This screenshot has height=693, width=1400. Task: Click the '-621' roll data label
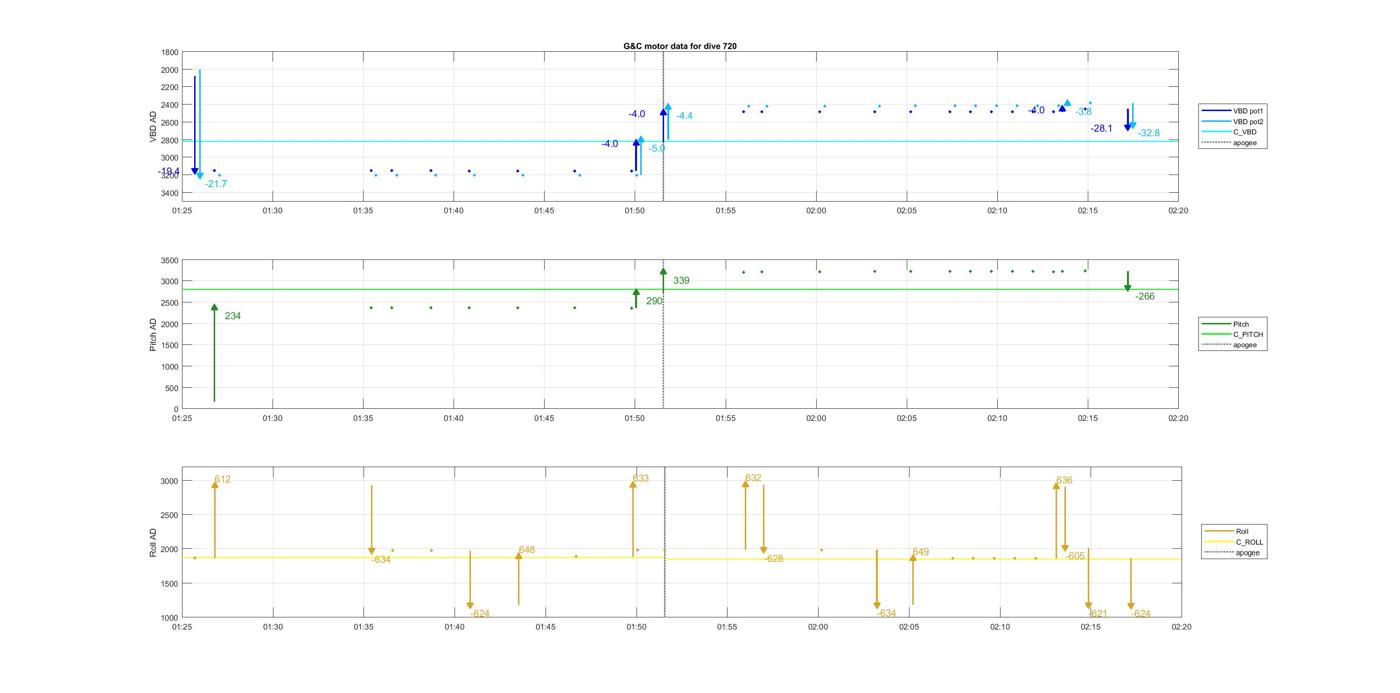click(1098, 613)
